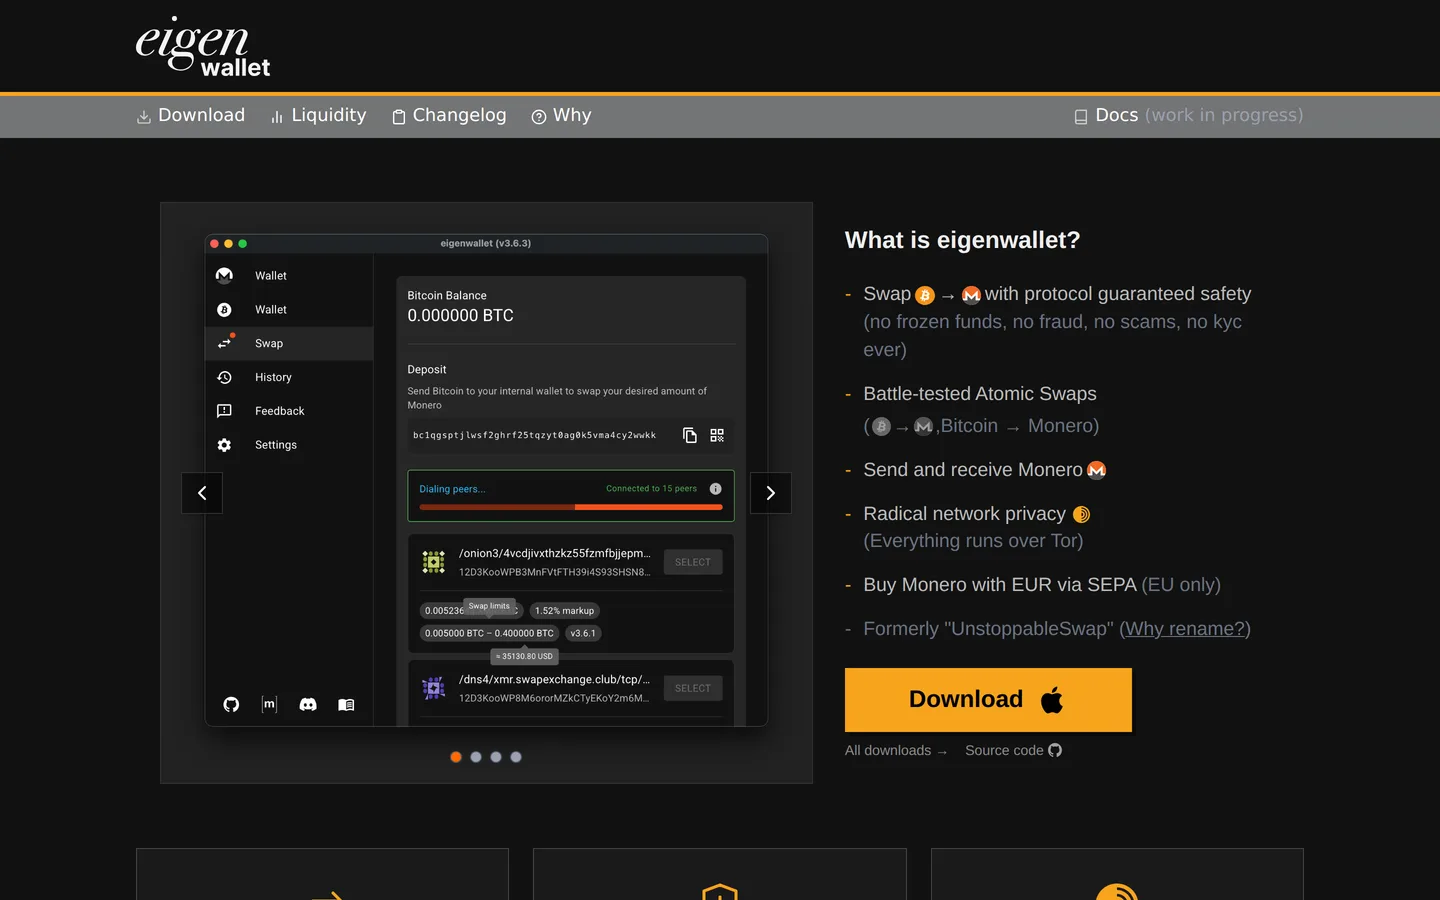The height and width of the screenshot is (900, 1440).
Task: Open the History sidebar icon
Action: [x=224, y=377]
